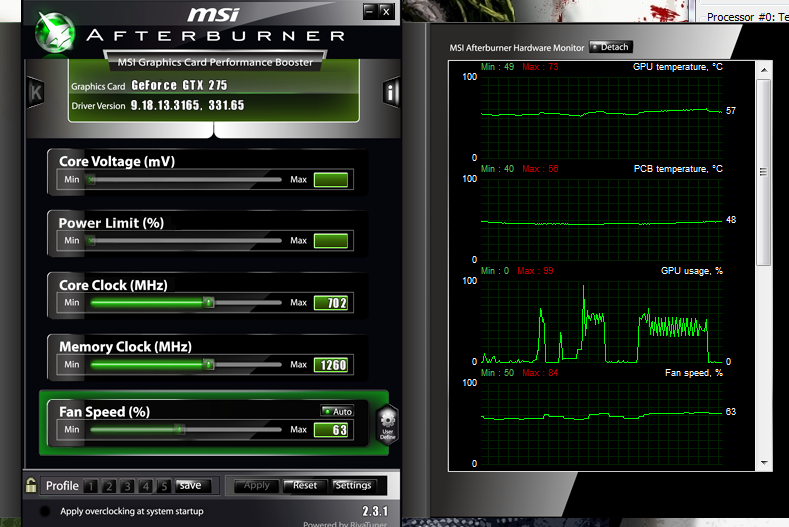
Task: Click the Core Voltage value field
Action: tap(331, 180)
